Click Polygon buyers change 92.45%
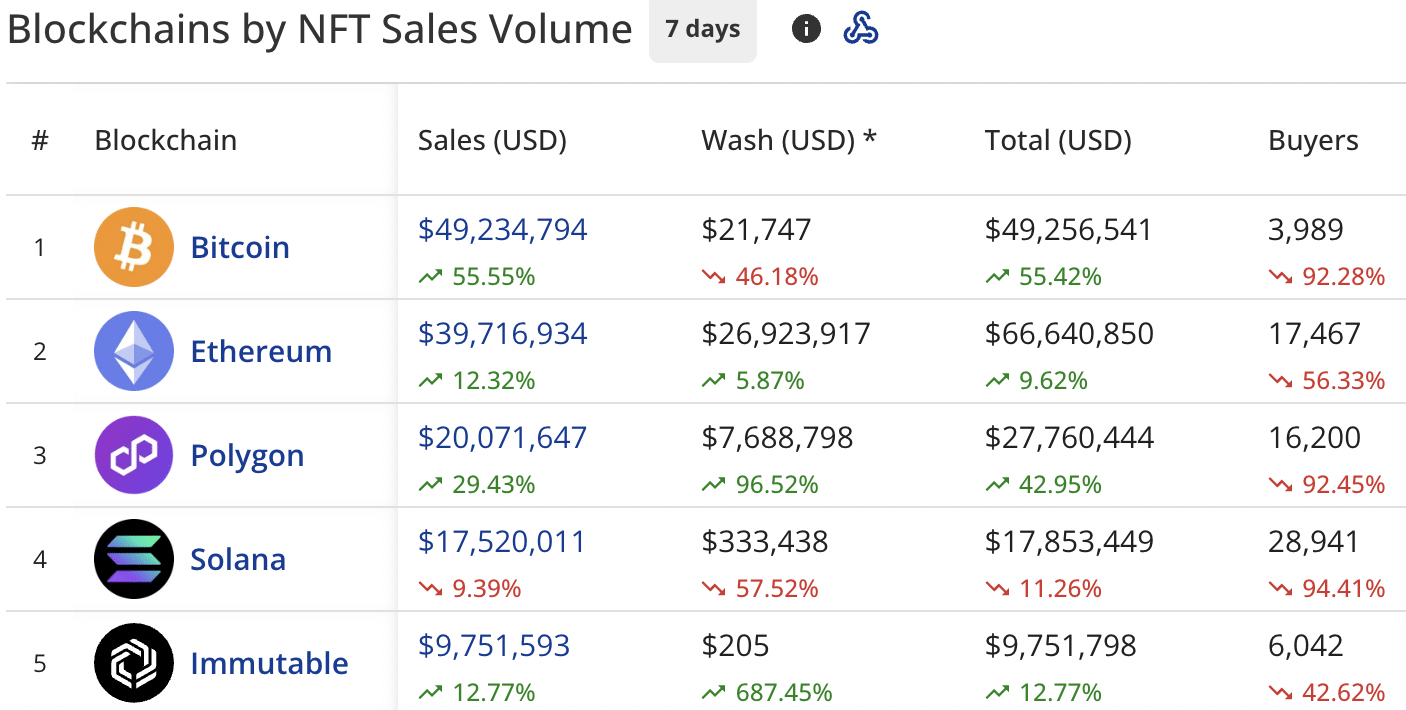This screenshot has height=710, width=1406. (1327, 485)
